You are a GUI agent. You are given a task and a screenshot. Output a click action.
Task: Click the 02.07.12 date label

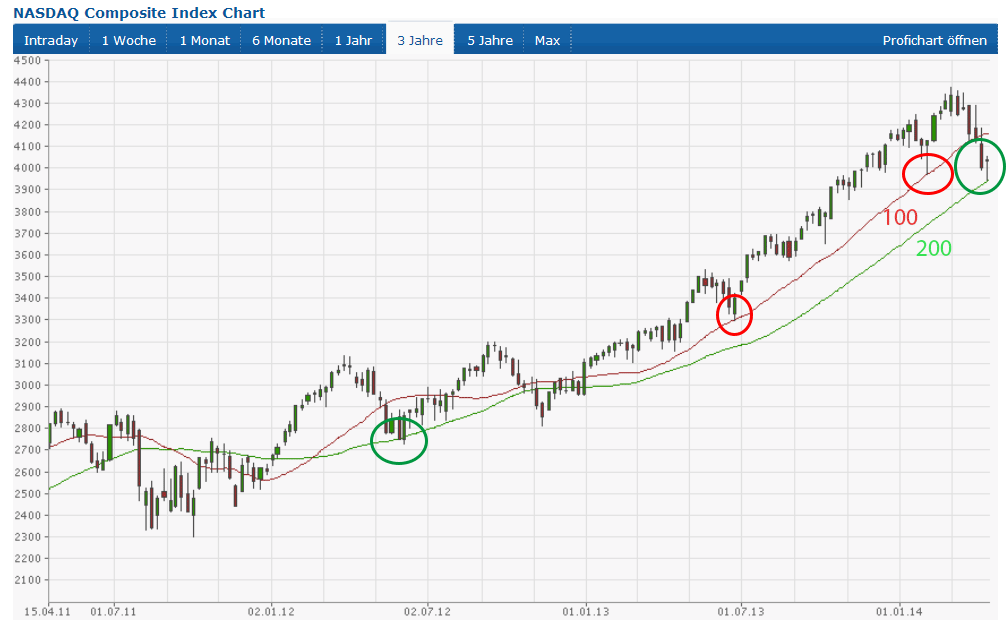pyautogui.click(x=427, y=611)
